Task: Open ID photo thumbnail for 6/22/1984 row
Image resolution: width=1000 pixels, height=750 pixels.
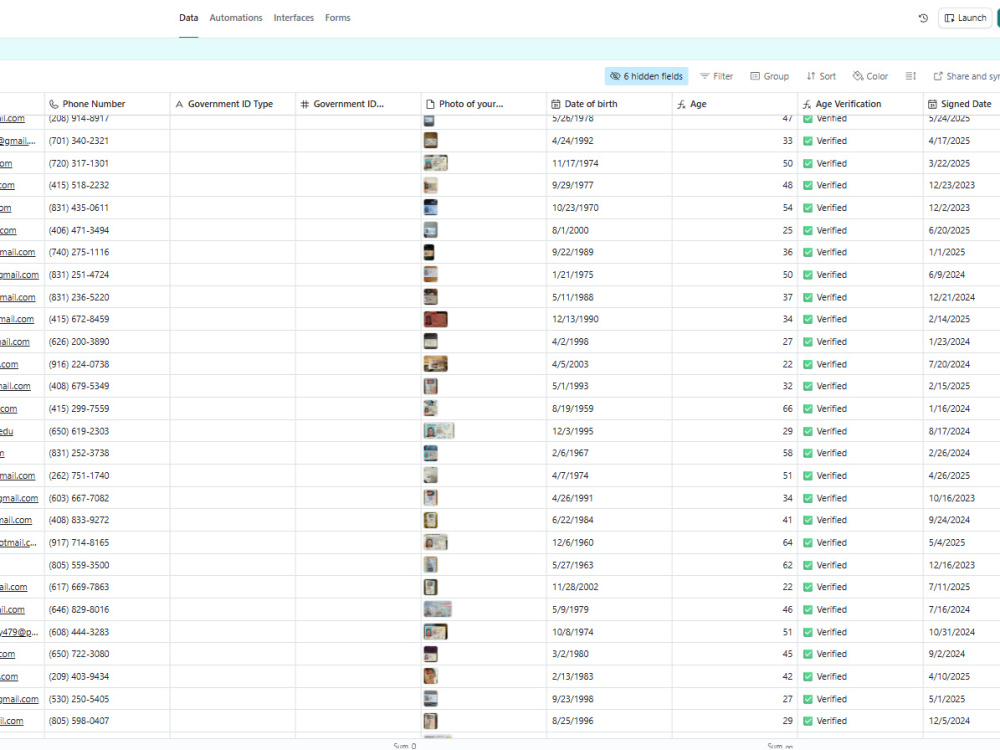Action: pos(430,520)
